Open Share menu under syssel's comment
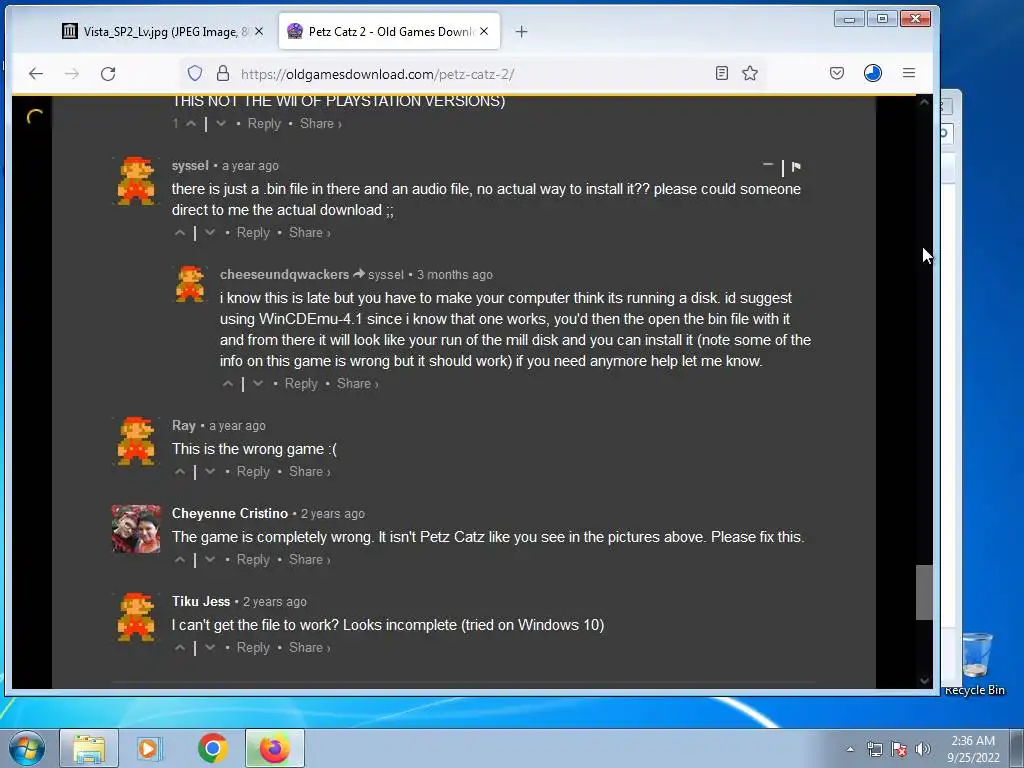Screen dimensions: 1024x768 click(310, 232)
